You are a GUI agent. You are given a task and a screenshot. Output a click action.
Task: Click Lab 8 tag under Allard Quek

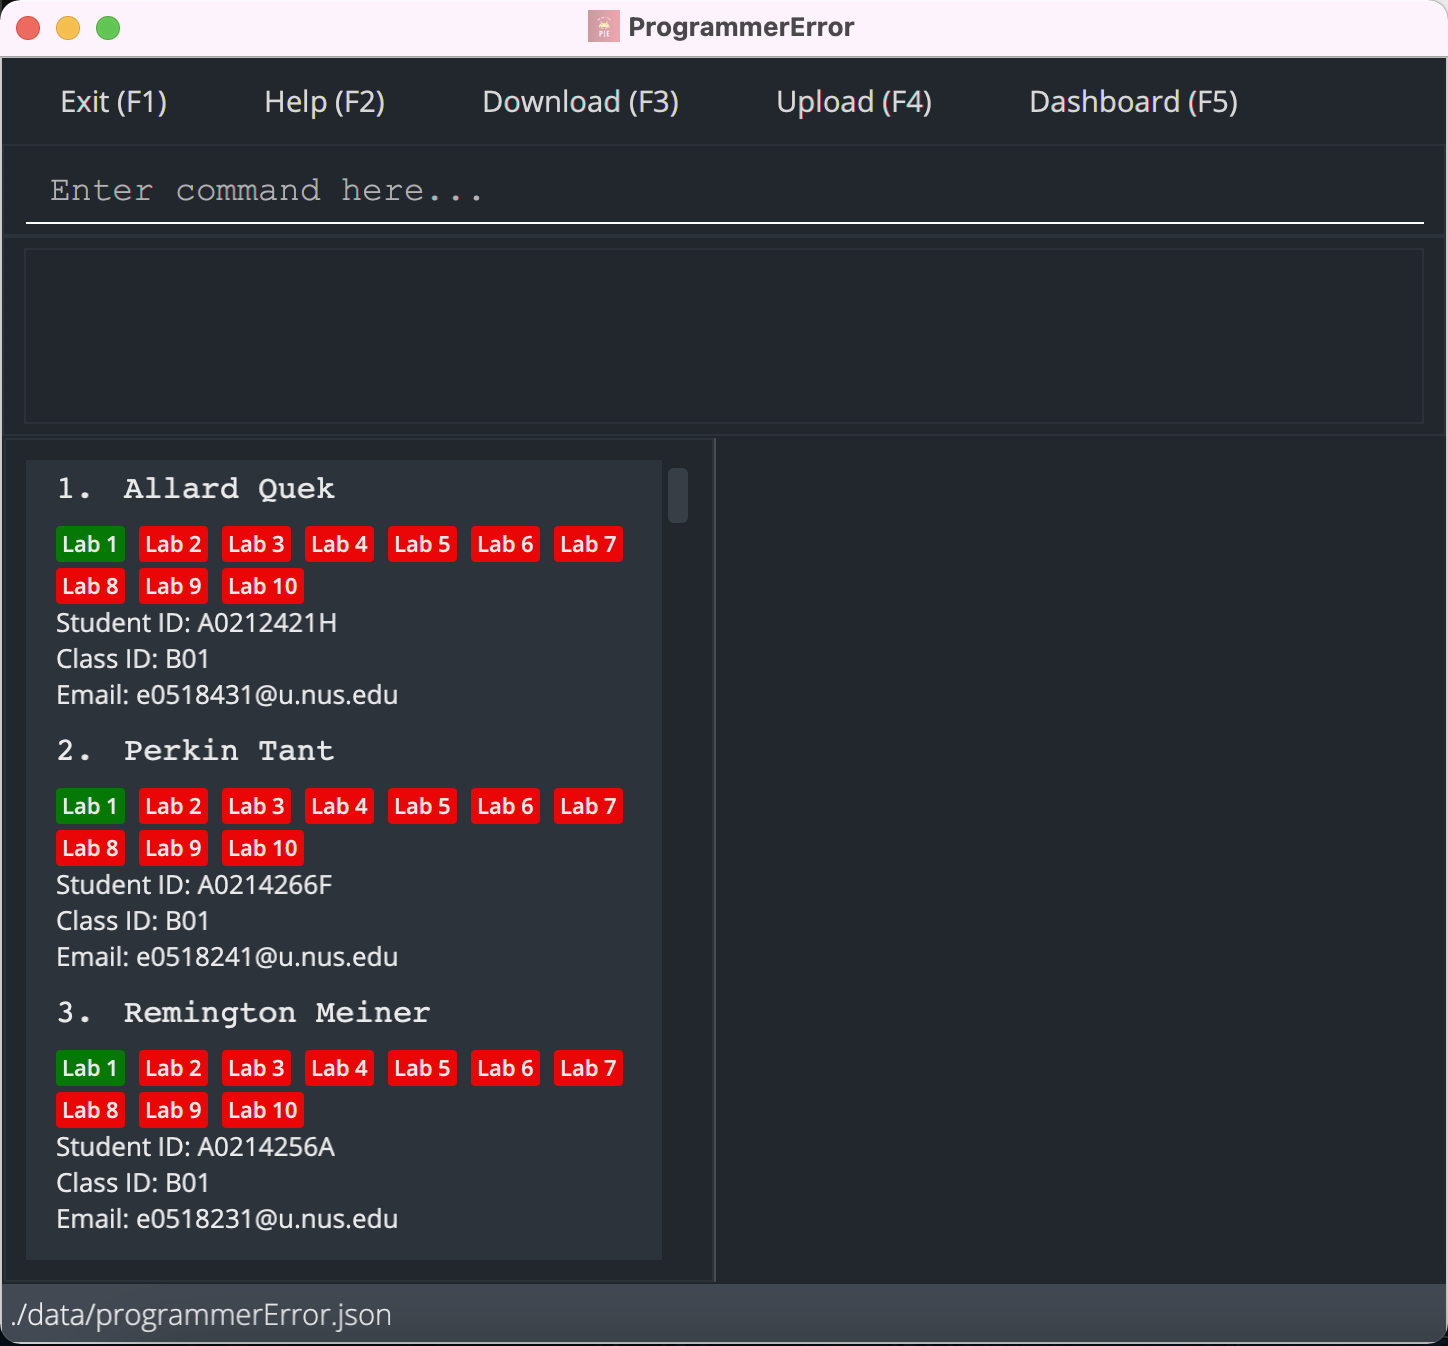[90, 586]
